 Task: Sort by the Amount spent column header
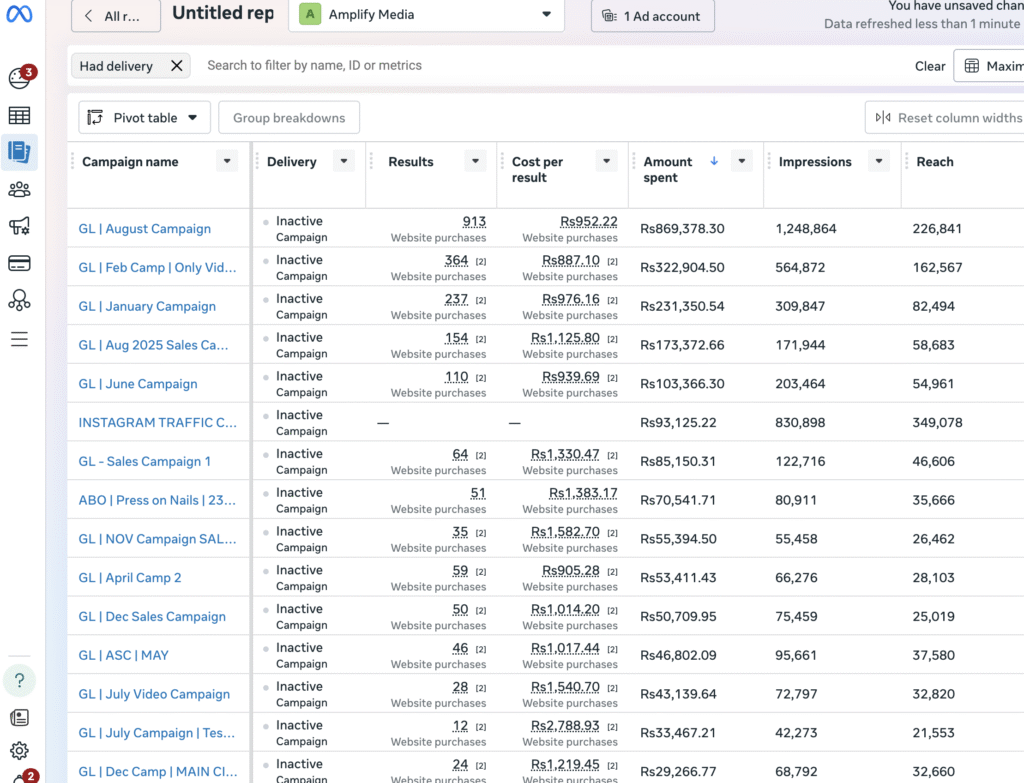coord(668,169)
